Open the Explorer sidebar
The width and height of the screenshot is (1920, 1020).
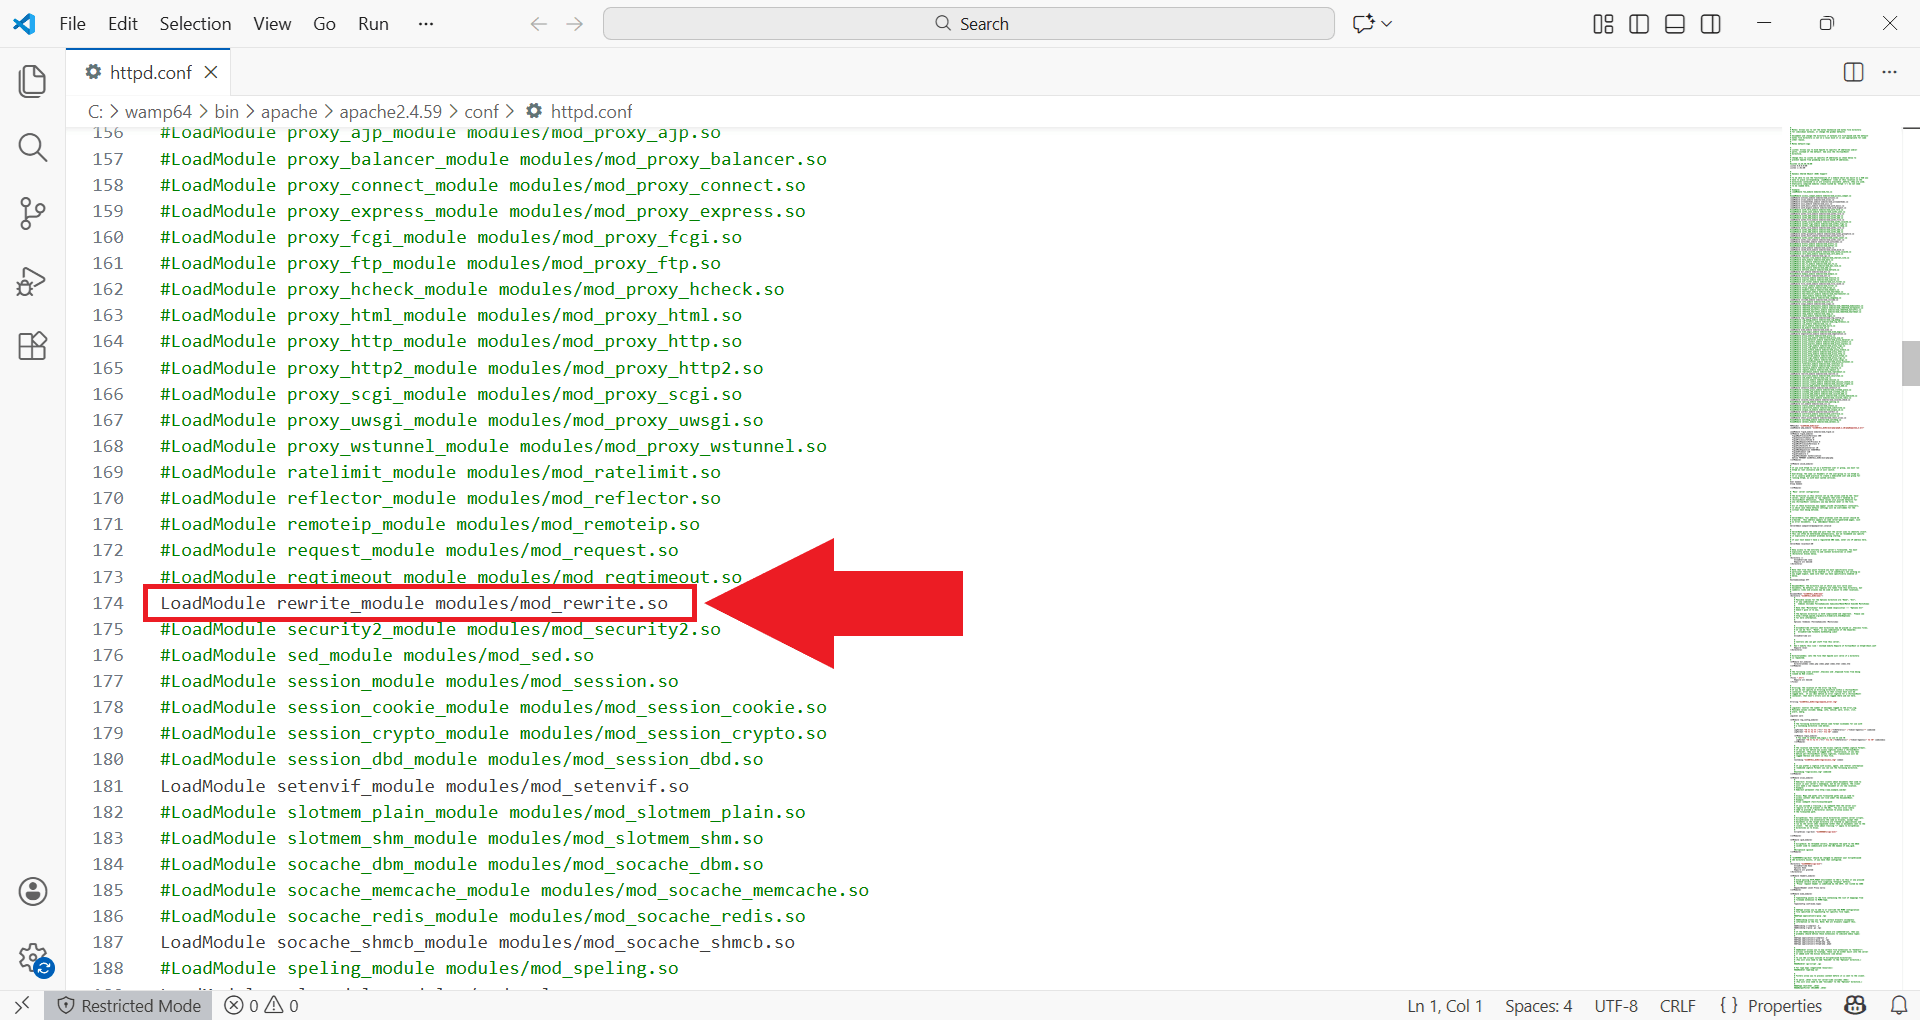coord(33,81)
